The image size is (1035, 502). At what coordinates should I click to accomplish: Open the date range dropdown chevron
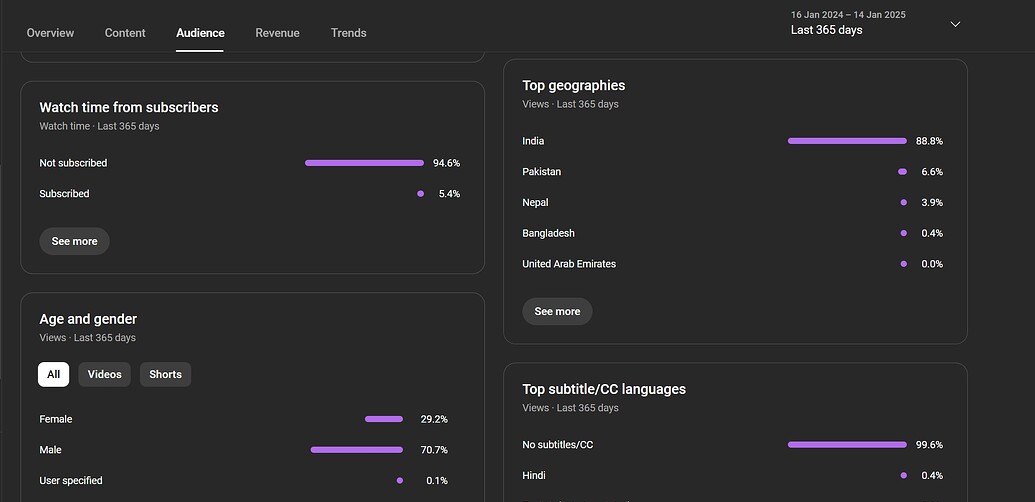954,24
